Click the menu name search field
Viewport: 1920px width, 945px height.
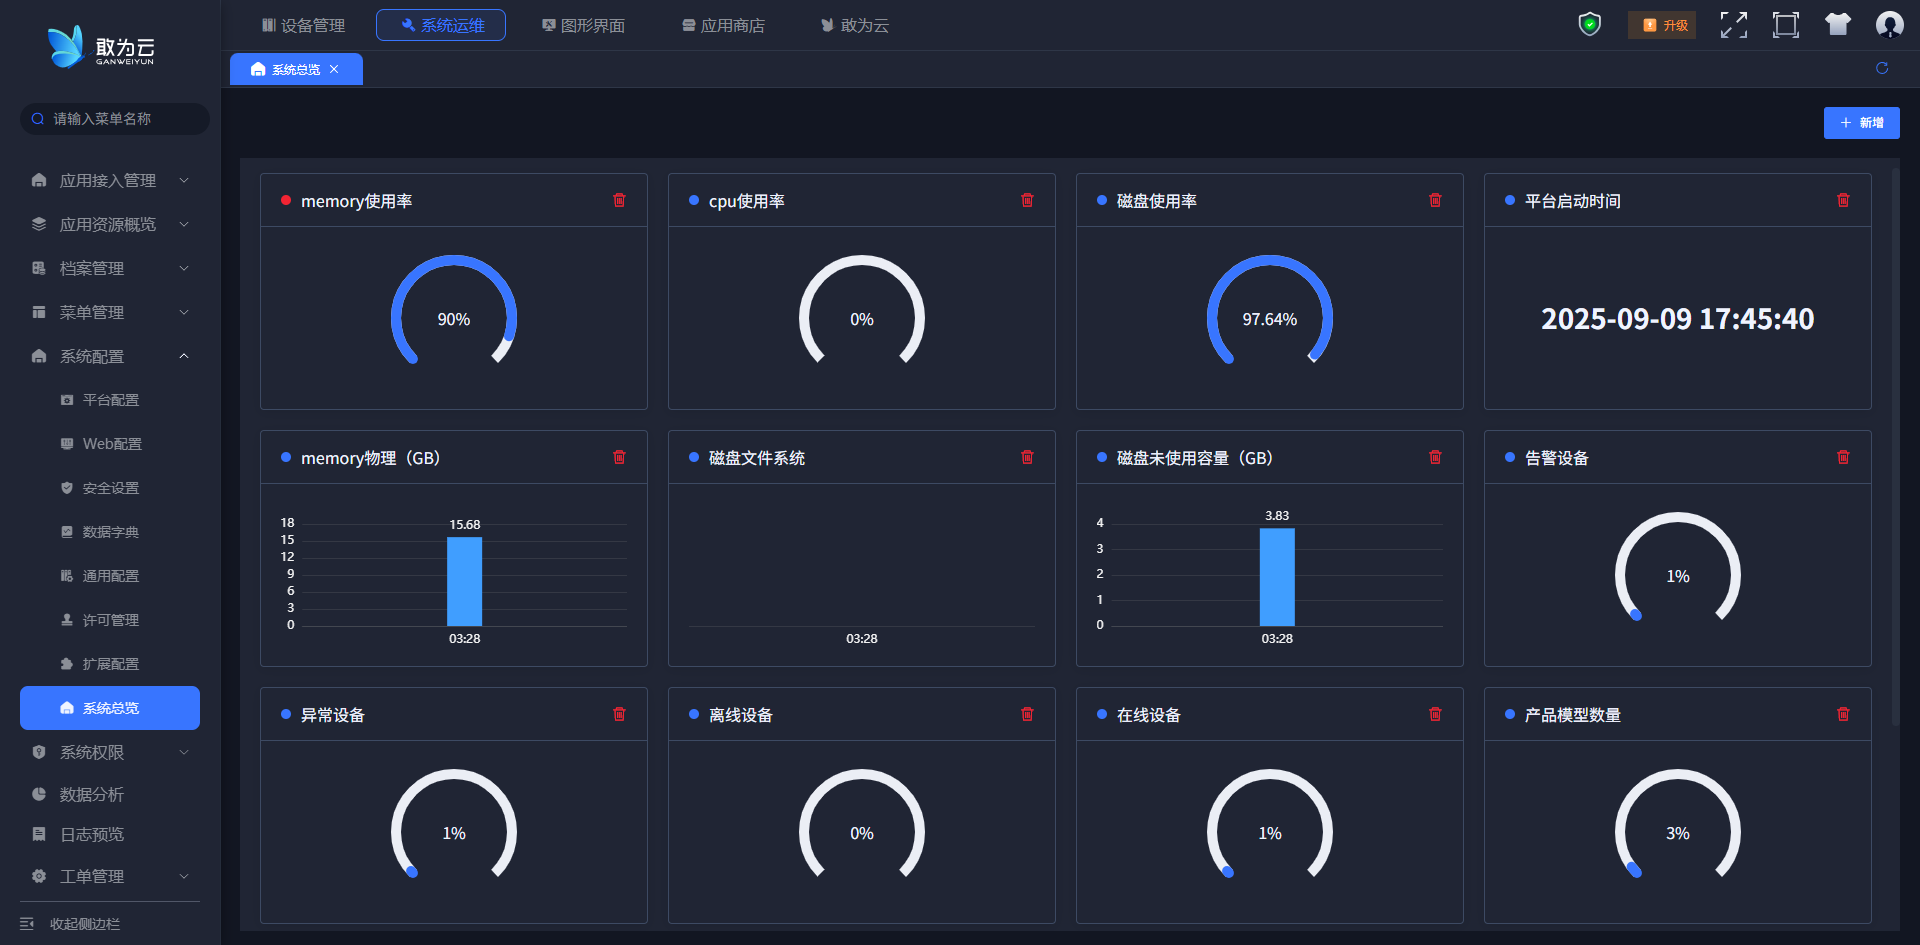coord(115,119)
